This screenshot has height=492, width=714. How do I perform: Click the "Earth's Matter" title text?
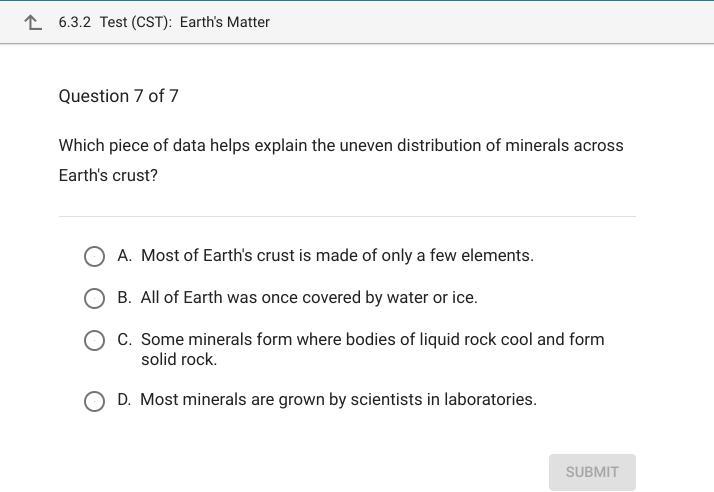pyautogui.click(x=225, y=22)
